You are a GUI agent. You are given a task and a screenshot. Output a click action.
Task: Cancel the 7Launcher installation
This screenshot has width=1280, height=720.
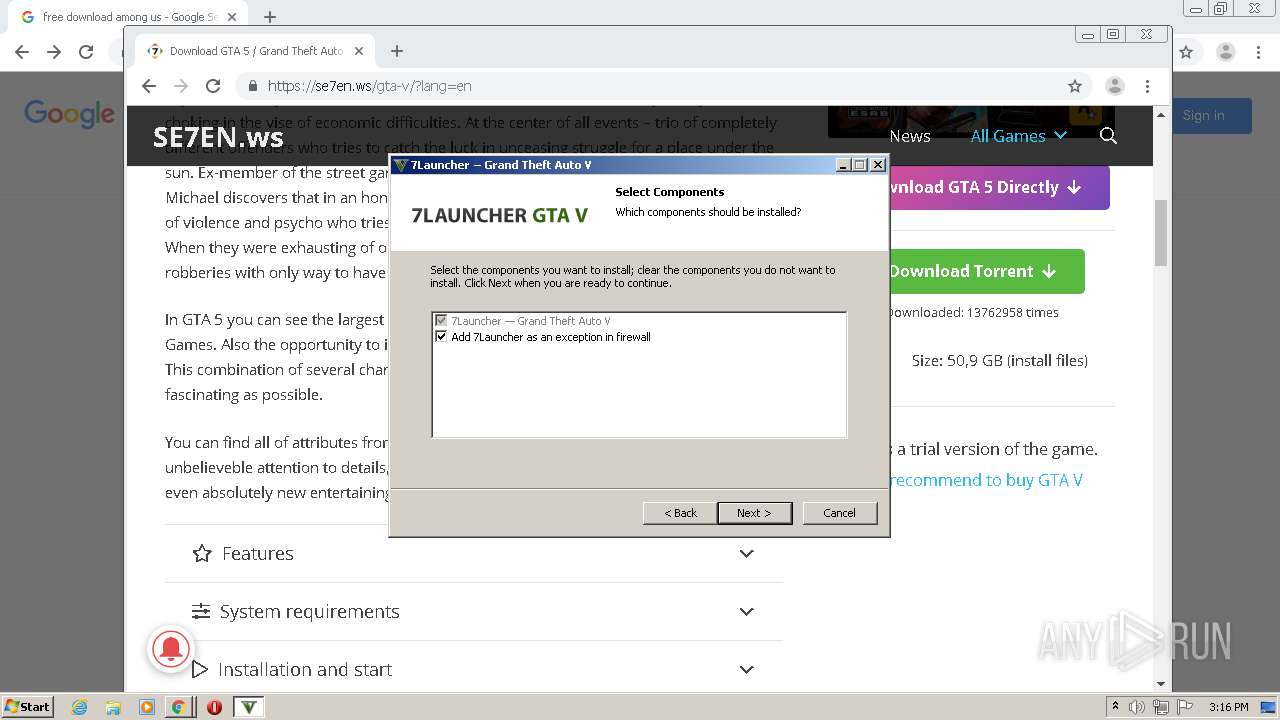click(x=839, y=513)
